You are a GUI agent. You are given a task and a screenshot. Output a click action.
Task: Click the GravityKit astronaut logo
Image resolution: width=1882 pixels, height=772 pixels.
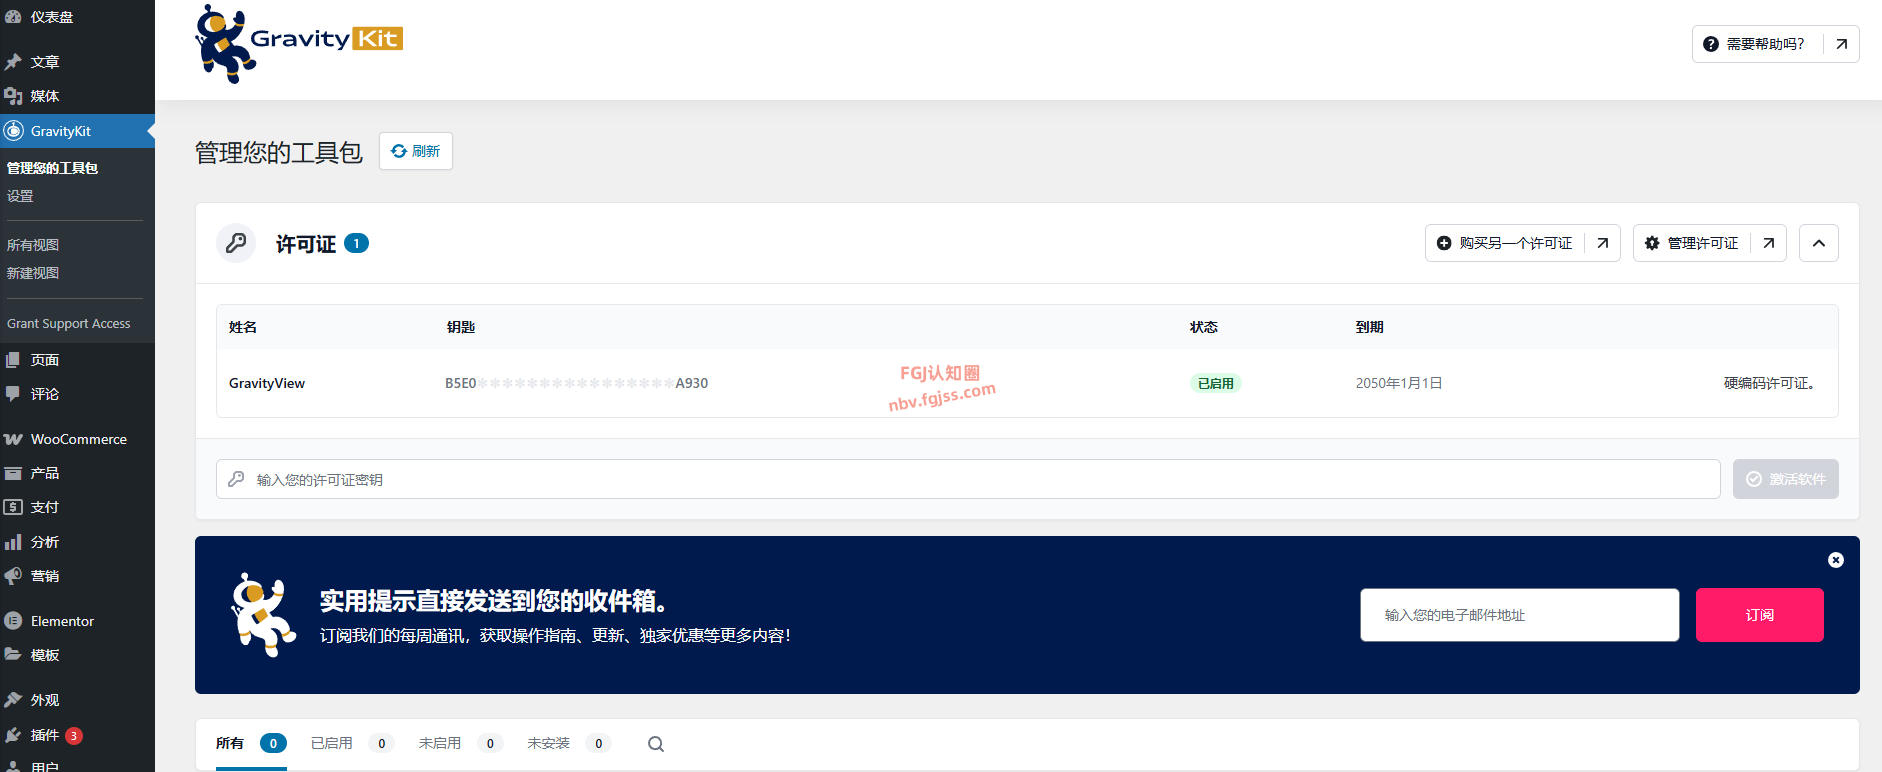tap(298, 44)
